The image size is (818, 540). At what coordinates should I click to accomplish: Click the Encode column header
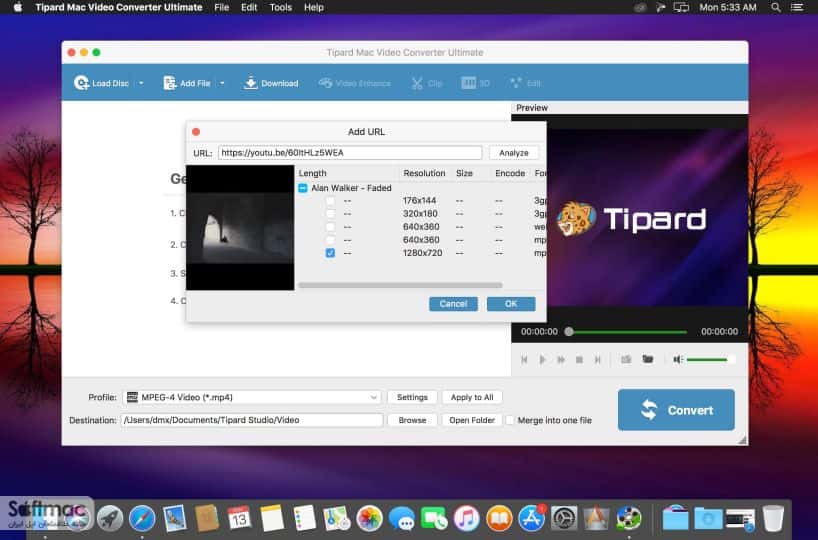[510, 173]
